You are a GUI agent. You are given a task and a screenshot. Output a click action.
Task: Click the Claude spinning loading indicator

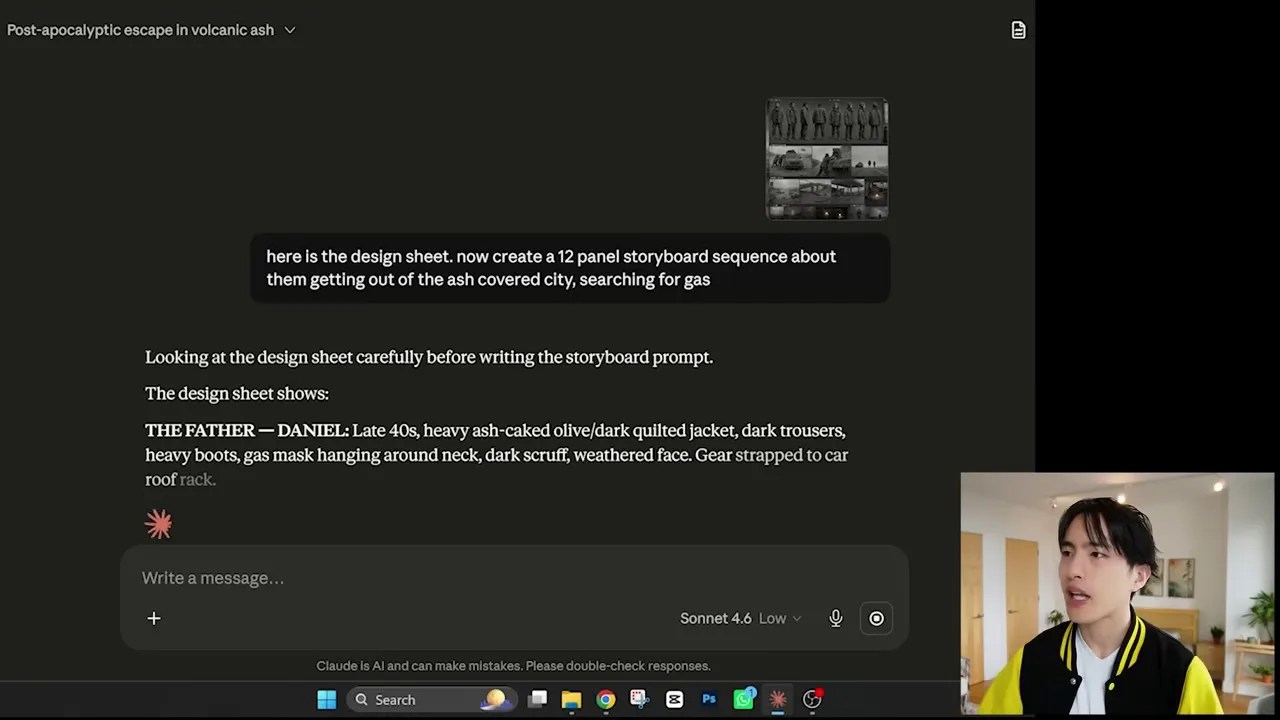coord(158,524)
